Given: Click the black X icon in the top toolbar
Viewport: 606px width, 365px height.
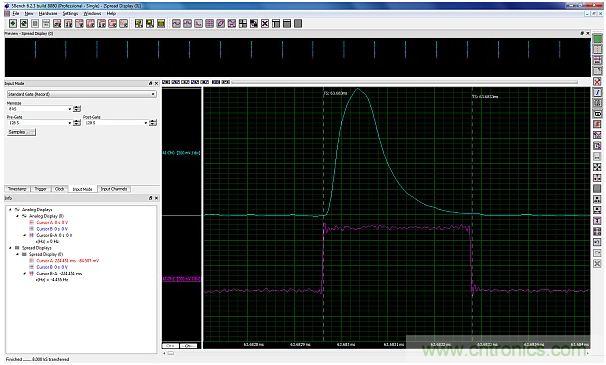Looking at the screenshot, I should 265,24.
